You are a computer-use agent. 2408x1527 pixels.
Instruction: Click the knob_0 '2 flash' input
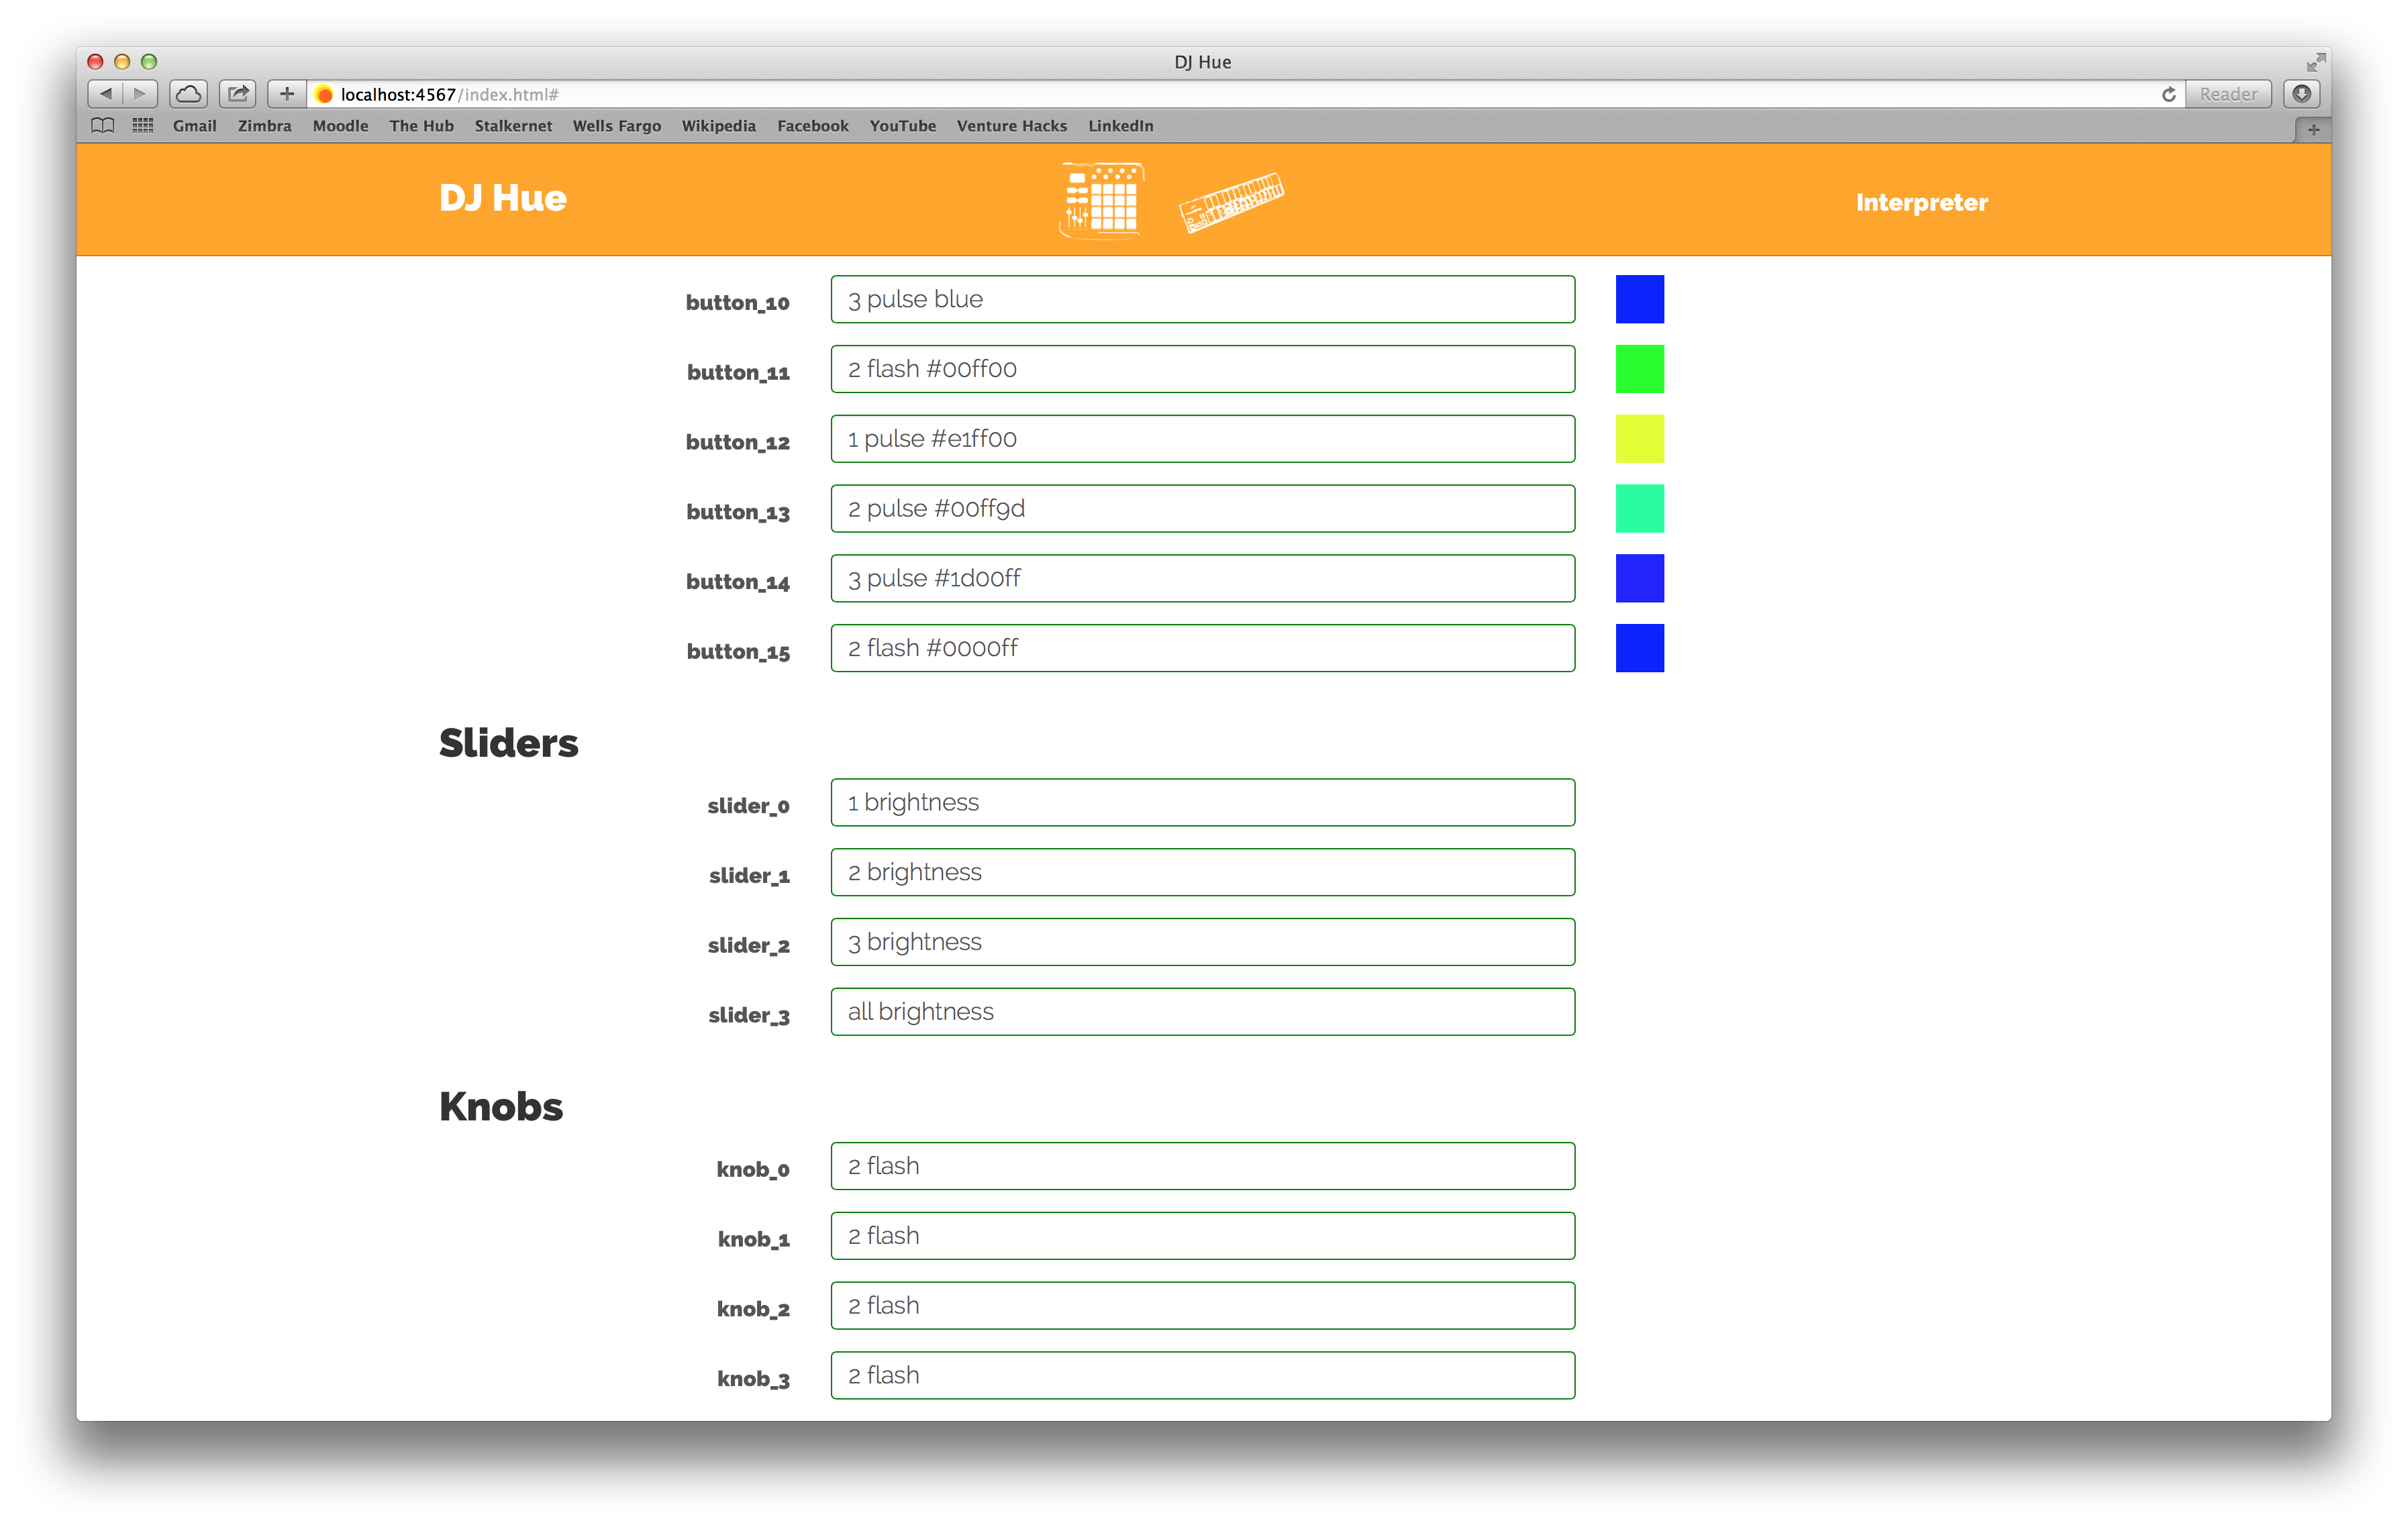(x=1202, y=1166)
